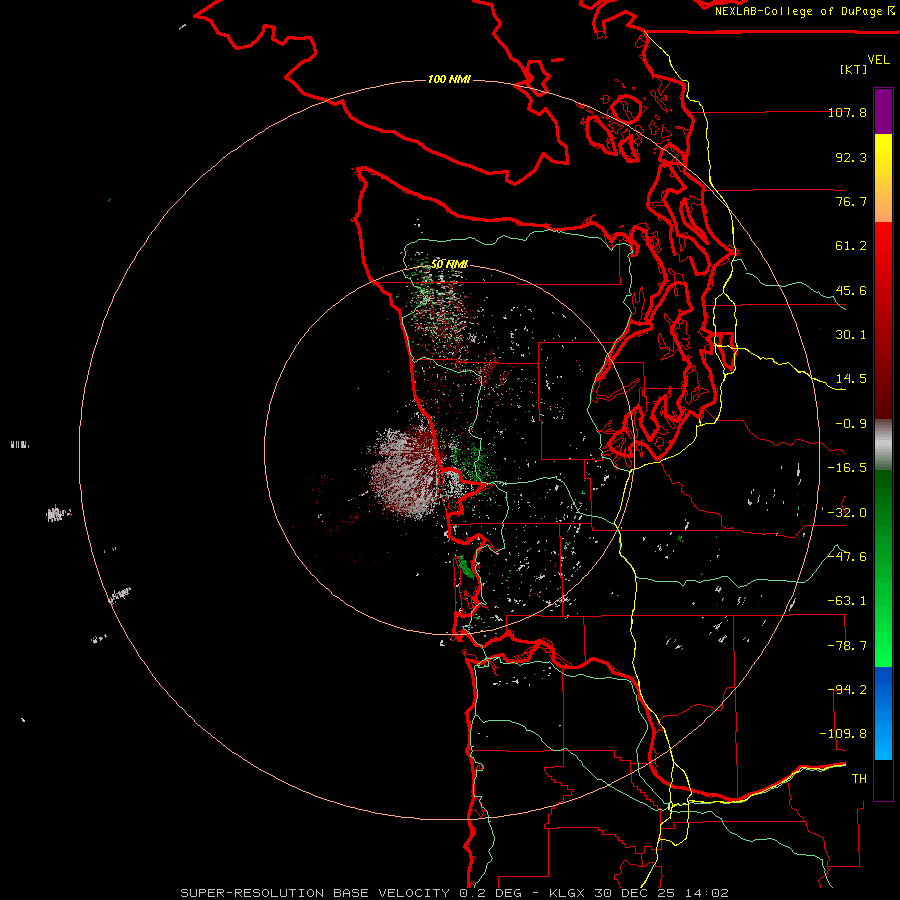Select the 50 NMI range ring label
The width and height of the screenshot is (900, 900).
449,264
